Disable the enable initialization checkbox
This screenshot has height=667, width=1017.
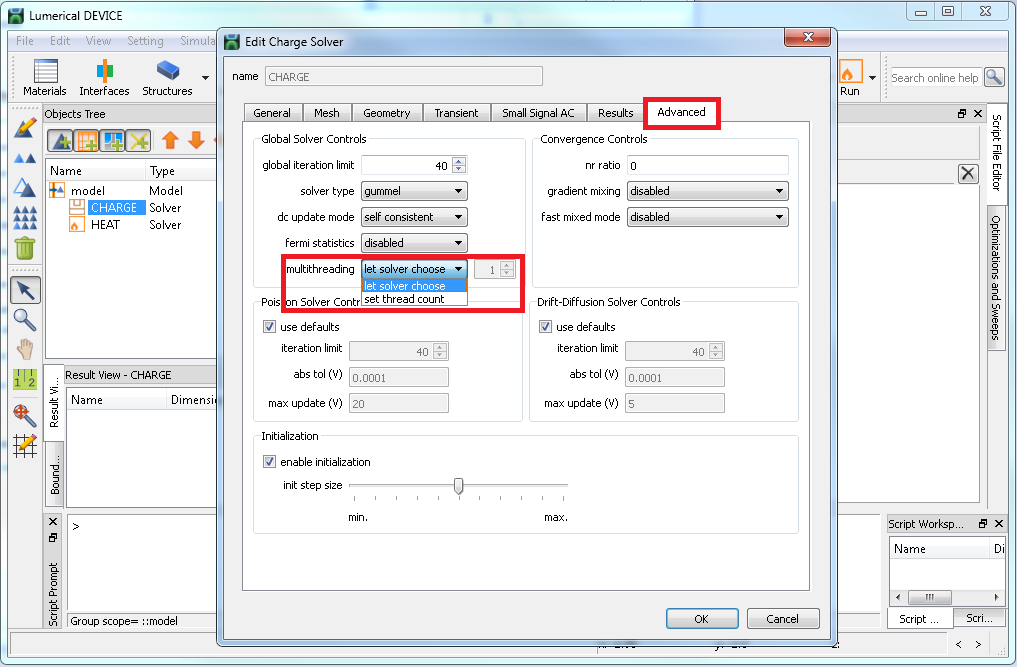click(x=269, y=461)
